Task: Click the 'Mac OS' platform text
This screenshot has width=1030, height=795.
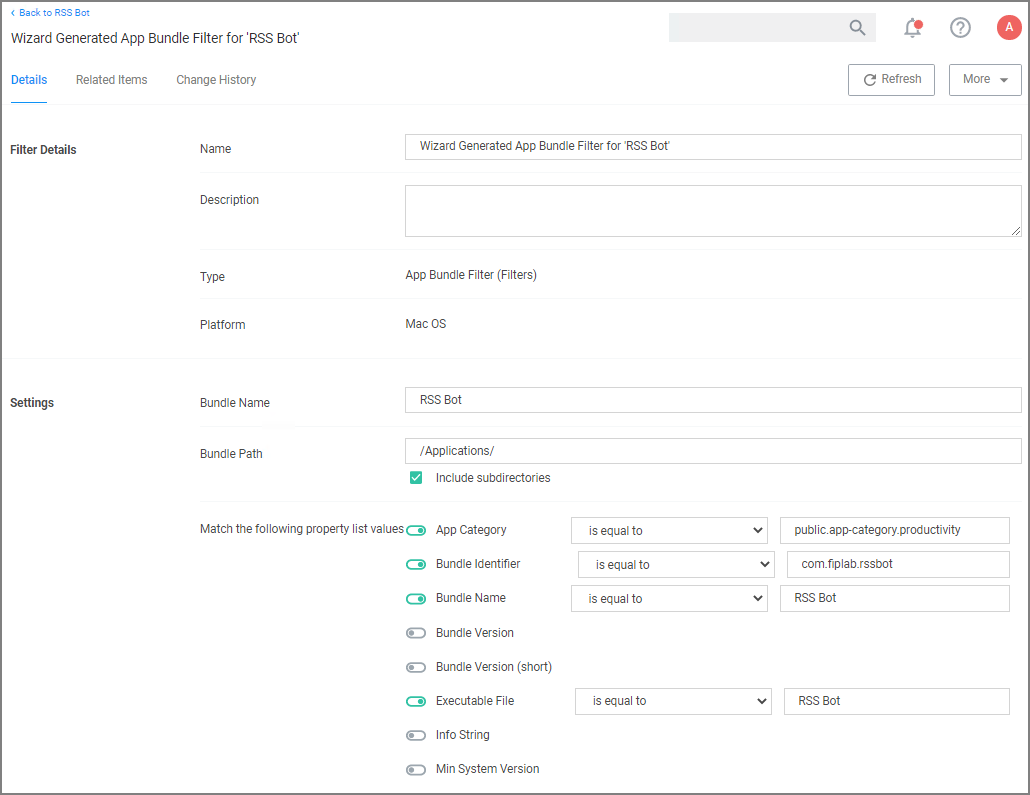Action: tap(426, 324)
